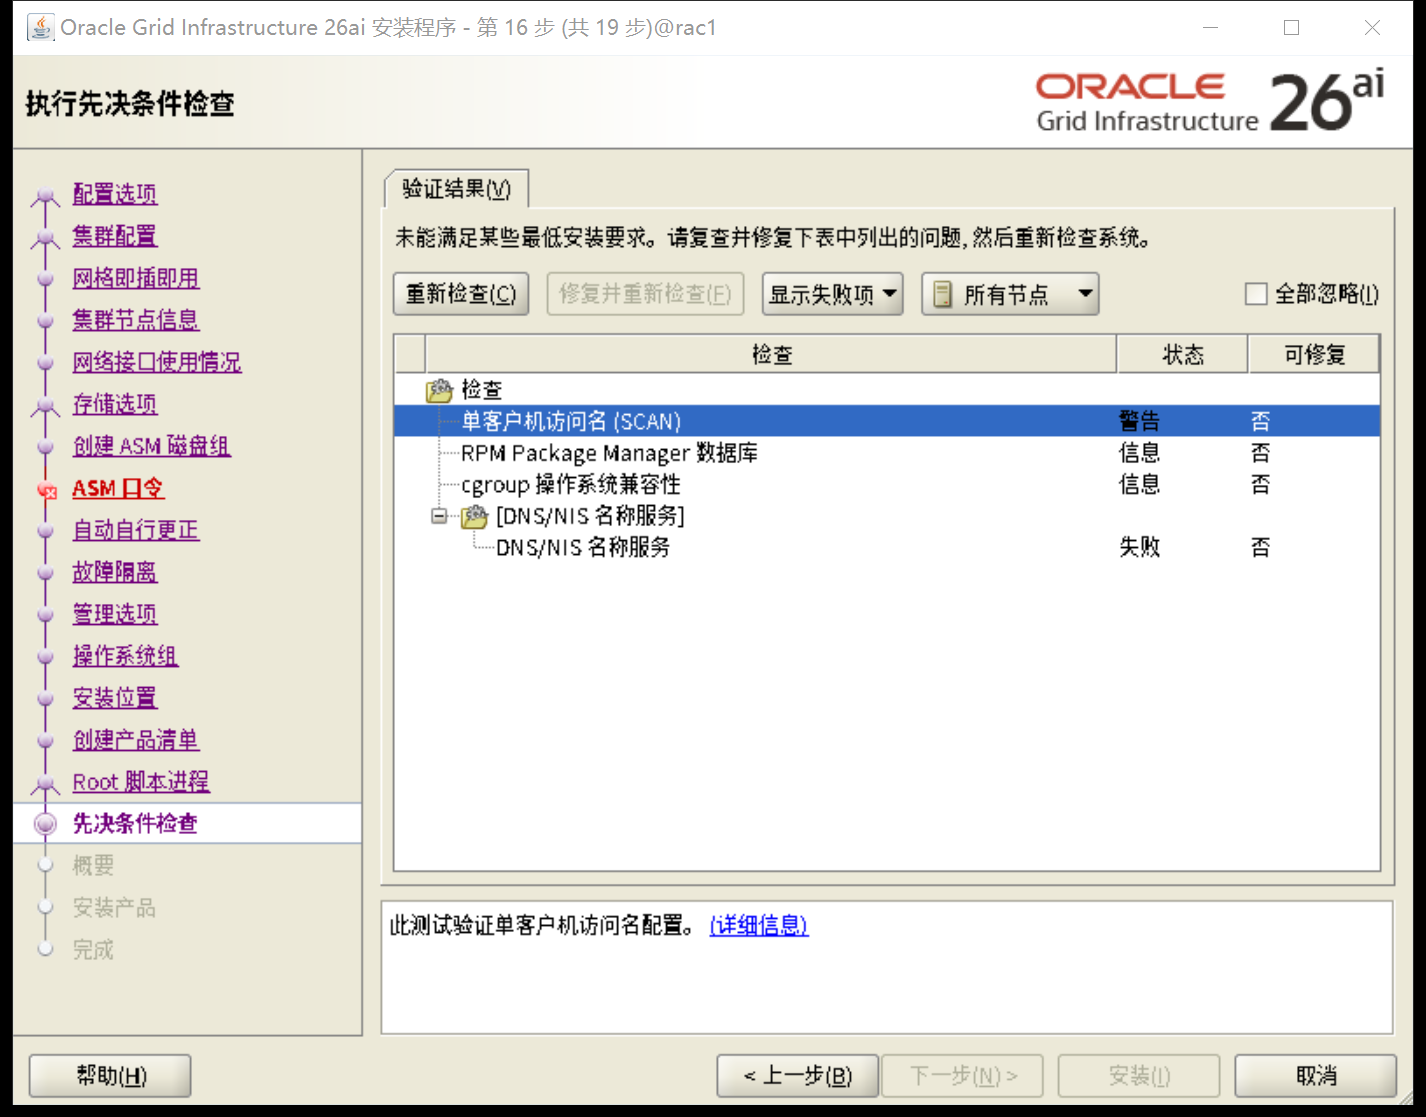
Task: Click the red error icon beside ASM 口令
Action: [46, 490]
